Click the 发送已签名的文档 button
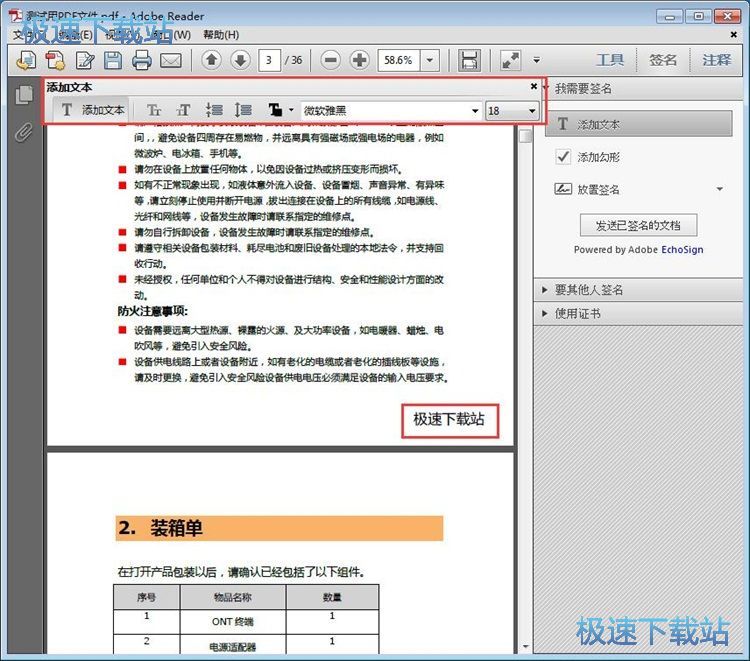750x661 pixels. pos(639,225)
